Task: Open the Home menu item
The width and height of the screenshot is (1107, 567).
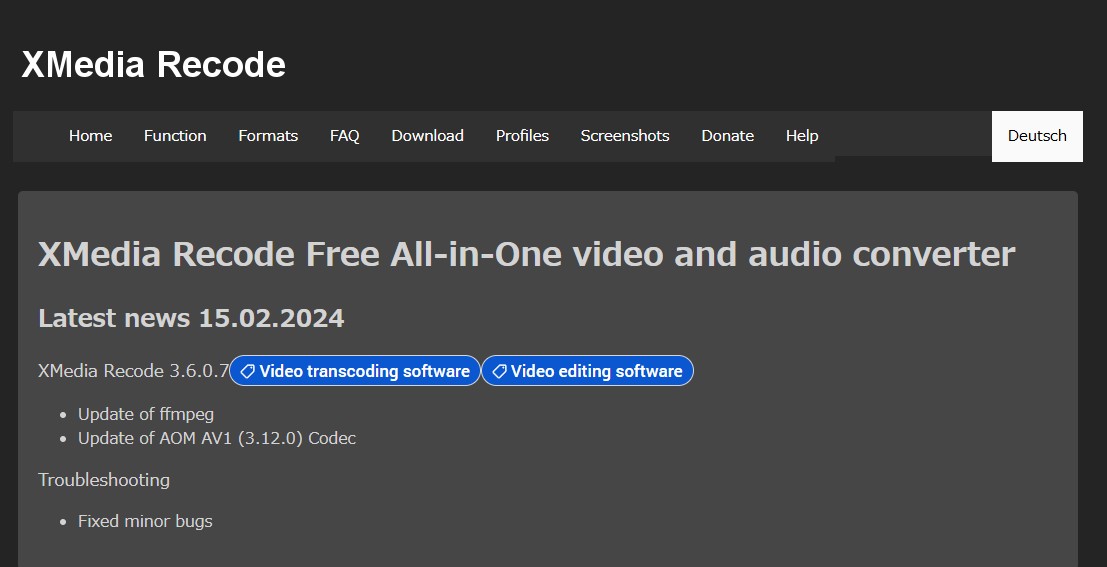Action: point(90,136)
